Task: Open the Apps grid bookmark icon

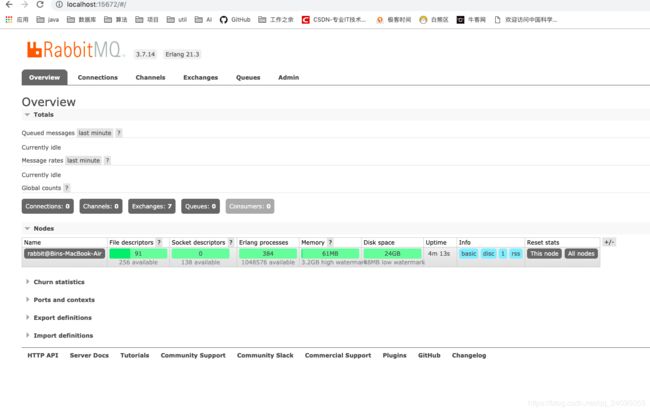Action: [9, 19]
